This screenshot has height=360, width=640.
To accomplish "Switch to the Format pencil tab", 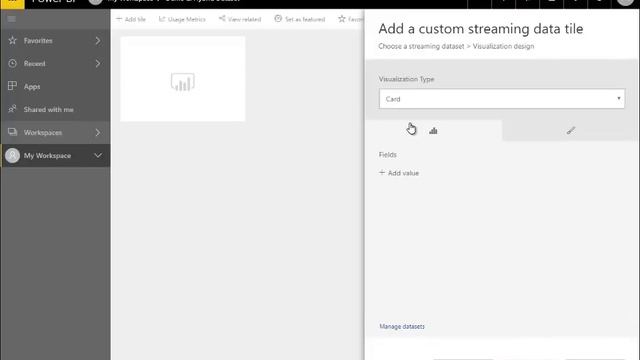I will point(571,131).
